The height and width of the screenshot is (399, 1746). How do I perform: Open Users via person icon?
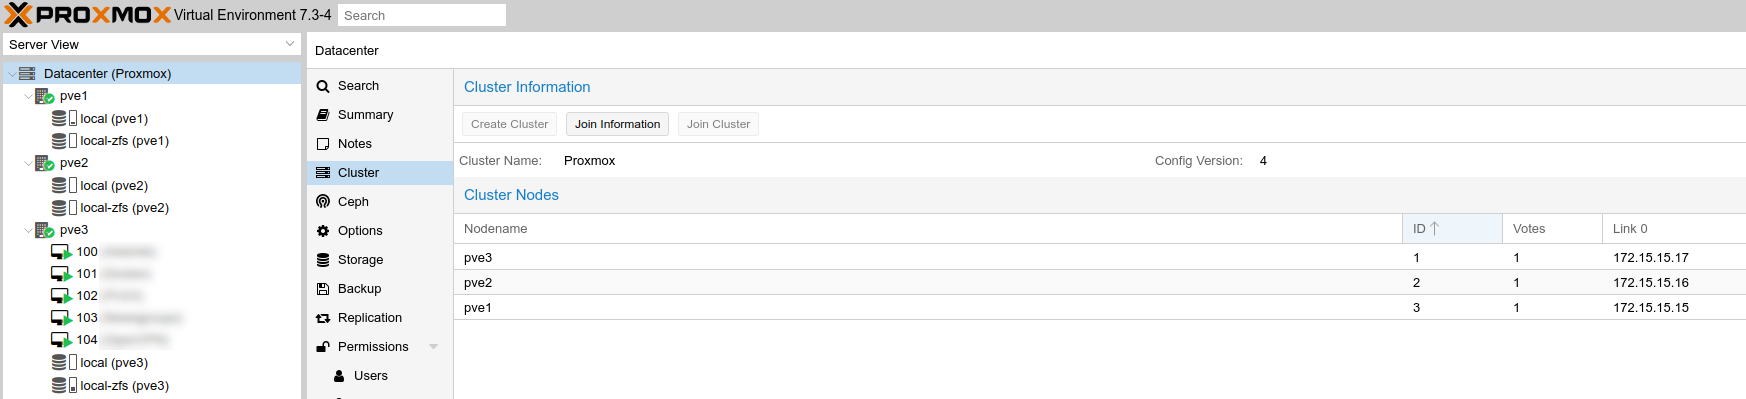pos(339,375)
